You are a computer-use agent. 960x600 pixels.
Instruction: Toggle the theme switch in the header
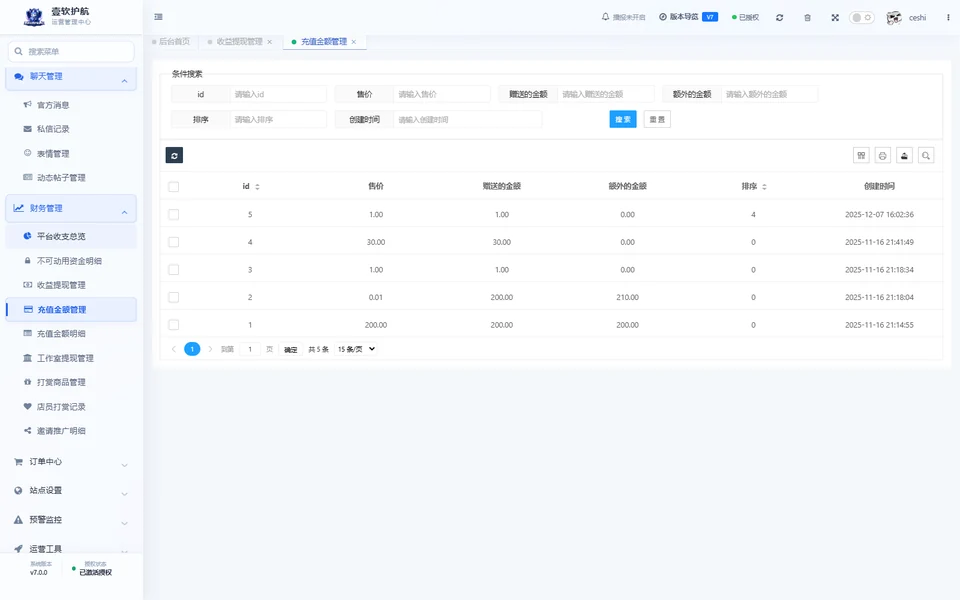[861, 18]
